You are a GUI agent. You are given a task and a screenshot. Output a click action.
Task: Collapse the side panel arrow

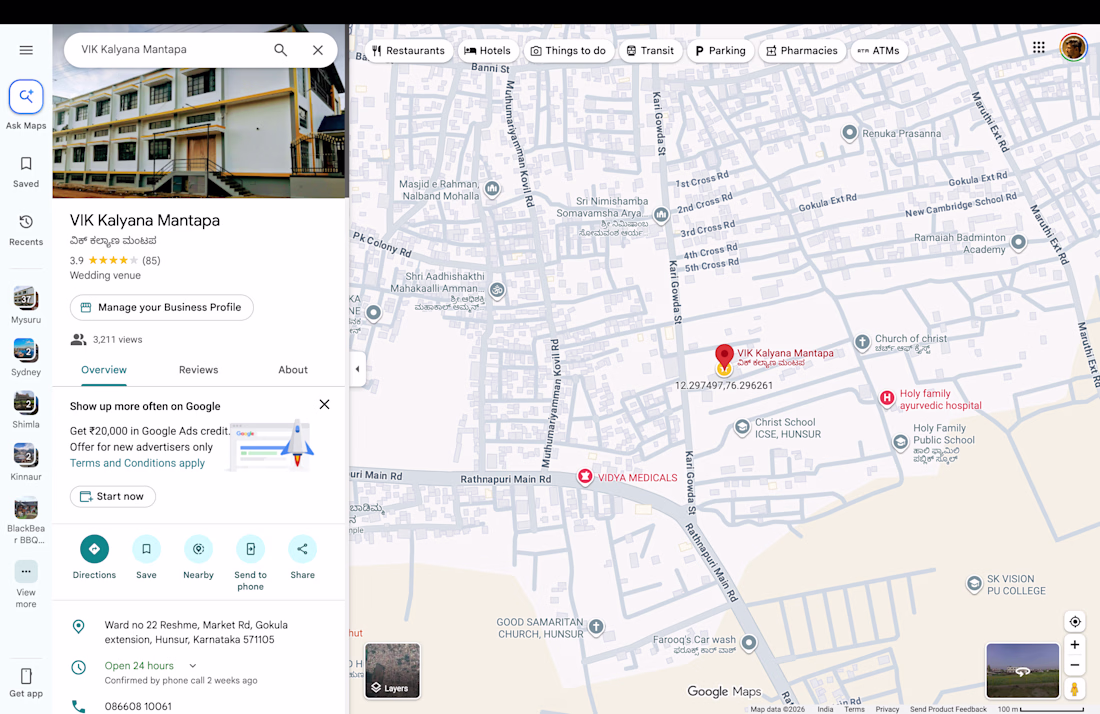pos(357,369)
